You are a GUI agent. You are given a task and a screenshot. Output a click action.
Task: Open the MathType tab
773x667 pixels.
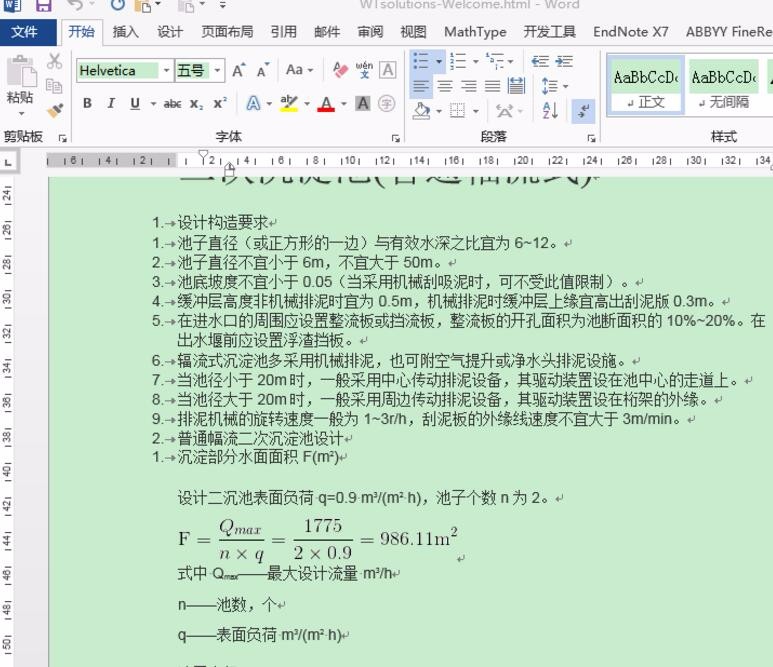pyautogui.click(x=475, y=32)
